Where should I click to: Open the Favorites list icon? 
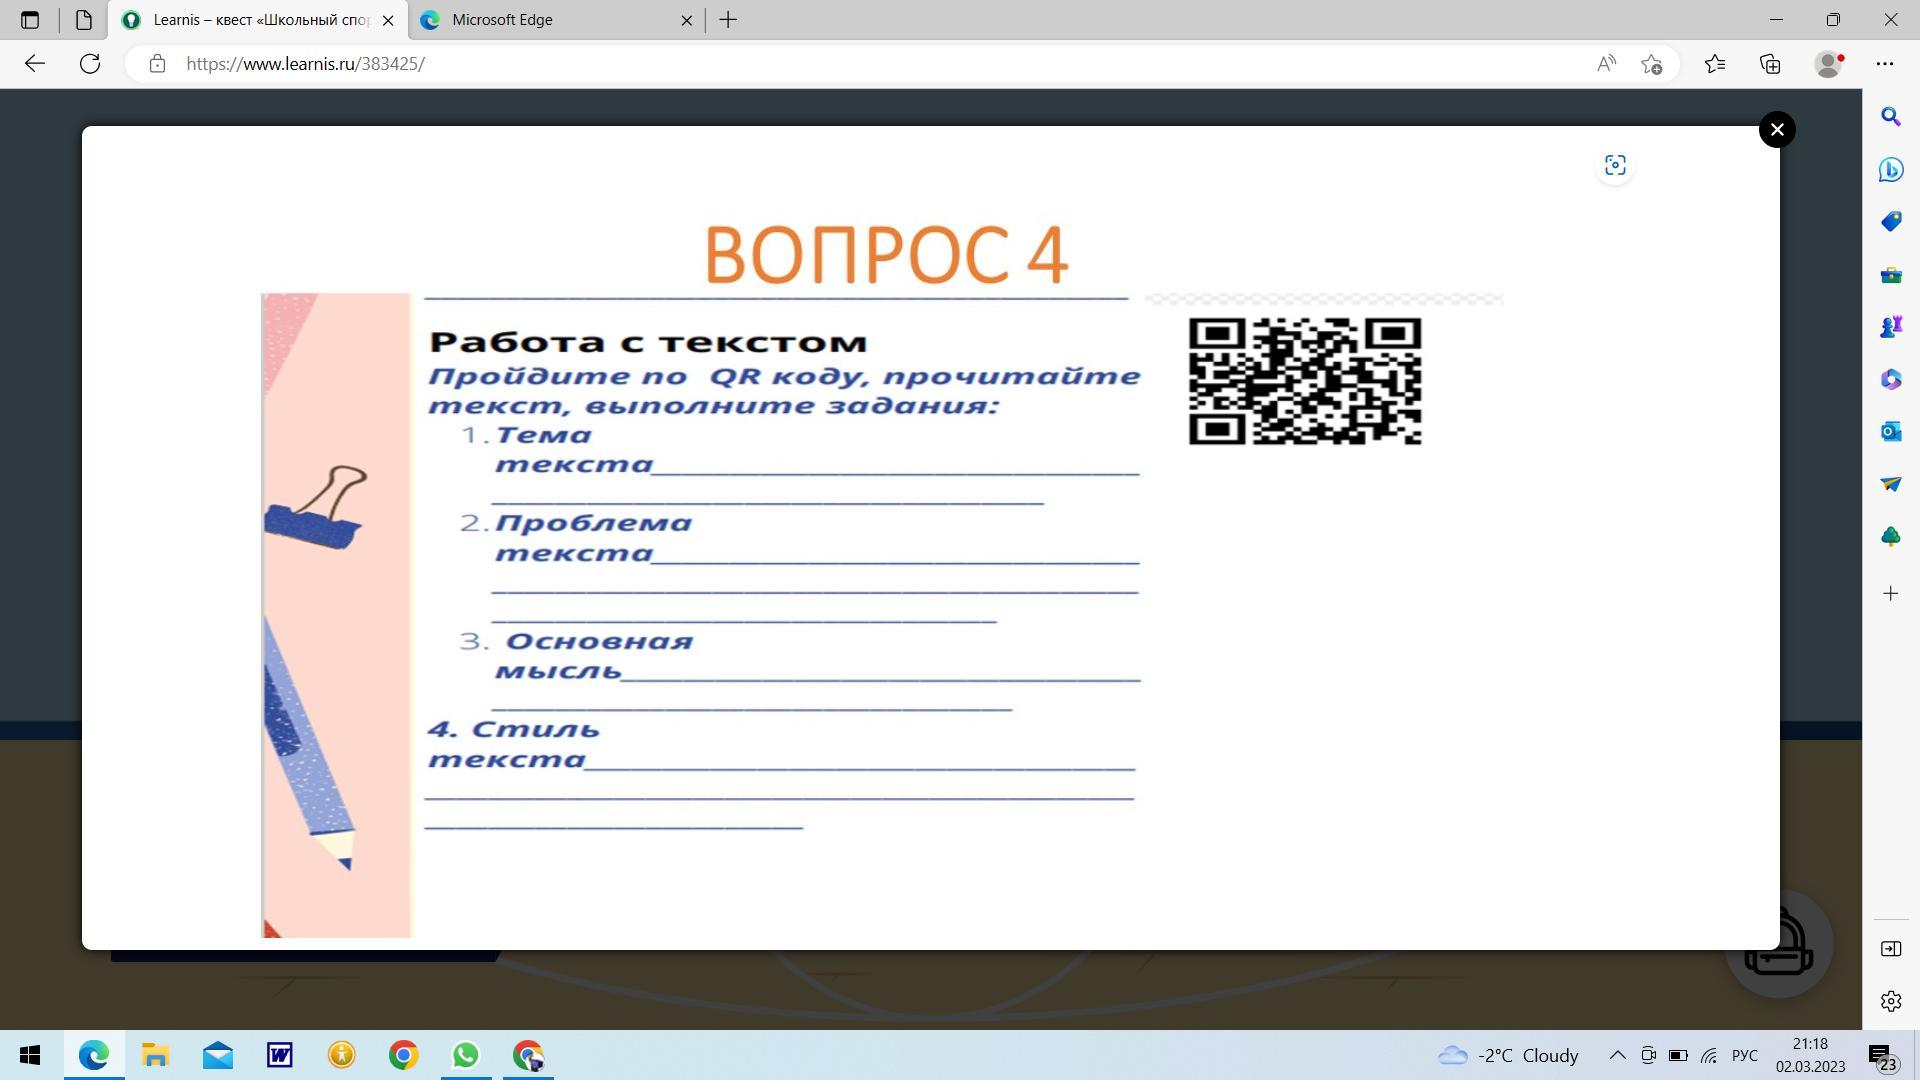click(1715, 64)
